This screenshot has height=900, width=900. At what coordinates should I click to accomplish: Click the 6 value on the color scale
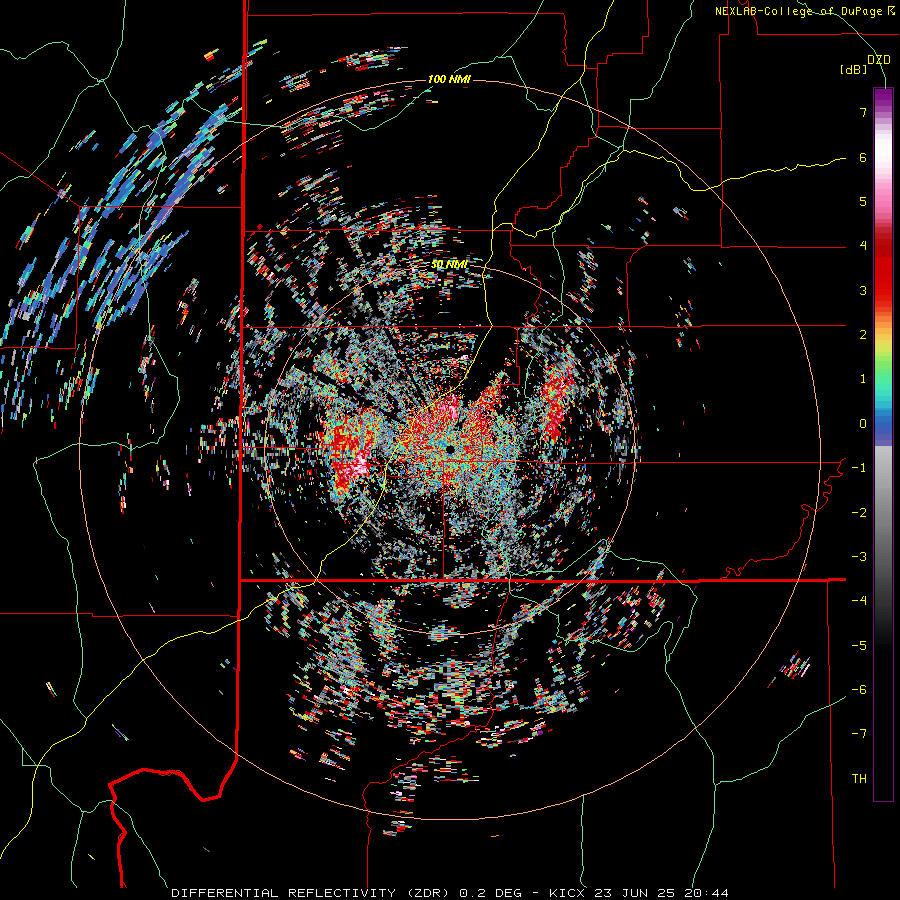tap(863, 157)
